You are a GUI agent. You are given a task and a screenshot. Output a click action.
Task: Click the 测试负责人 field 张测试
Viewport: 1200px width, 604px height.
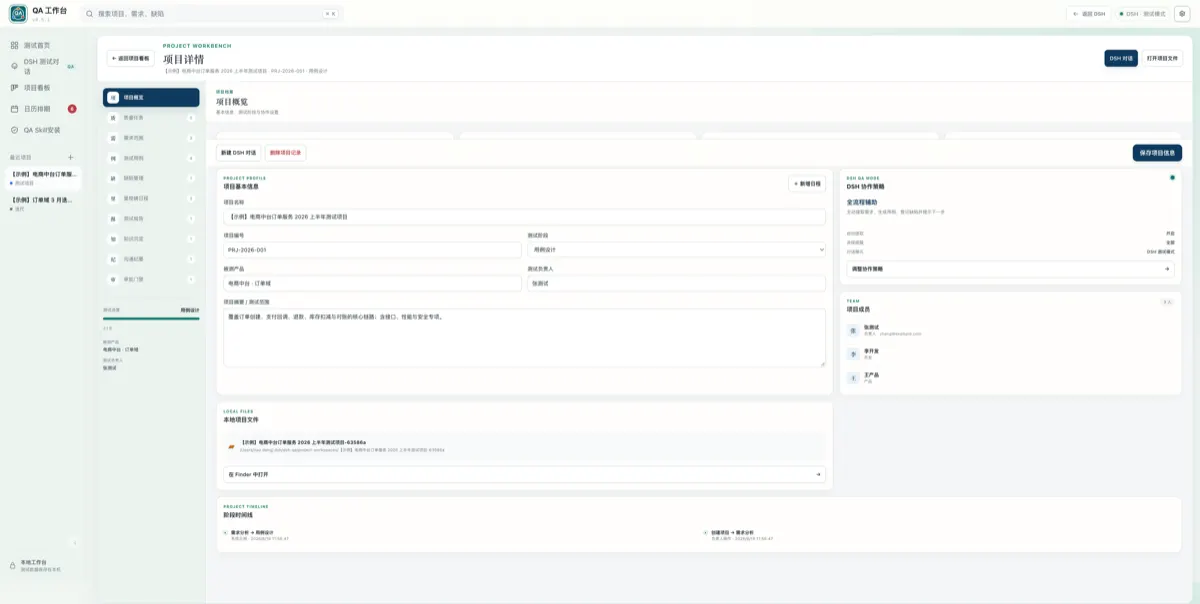(x=676, y=283)
